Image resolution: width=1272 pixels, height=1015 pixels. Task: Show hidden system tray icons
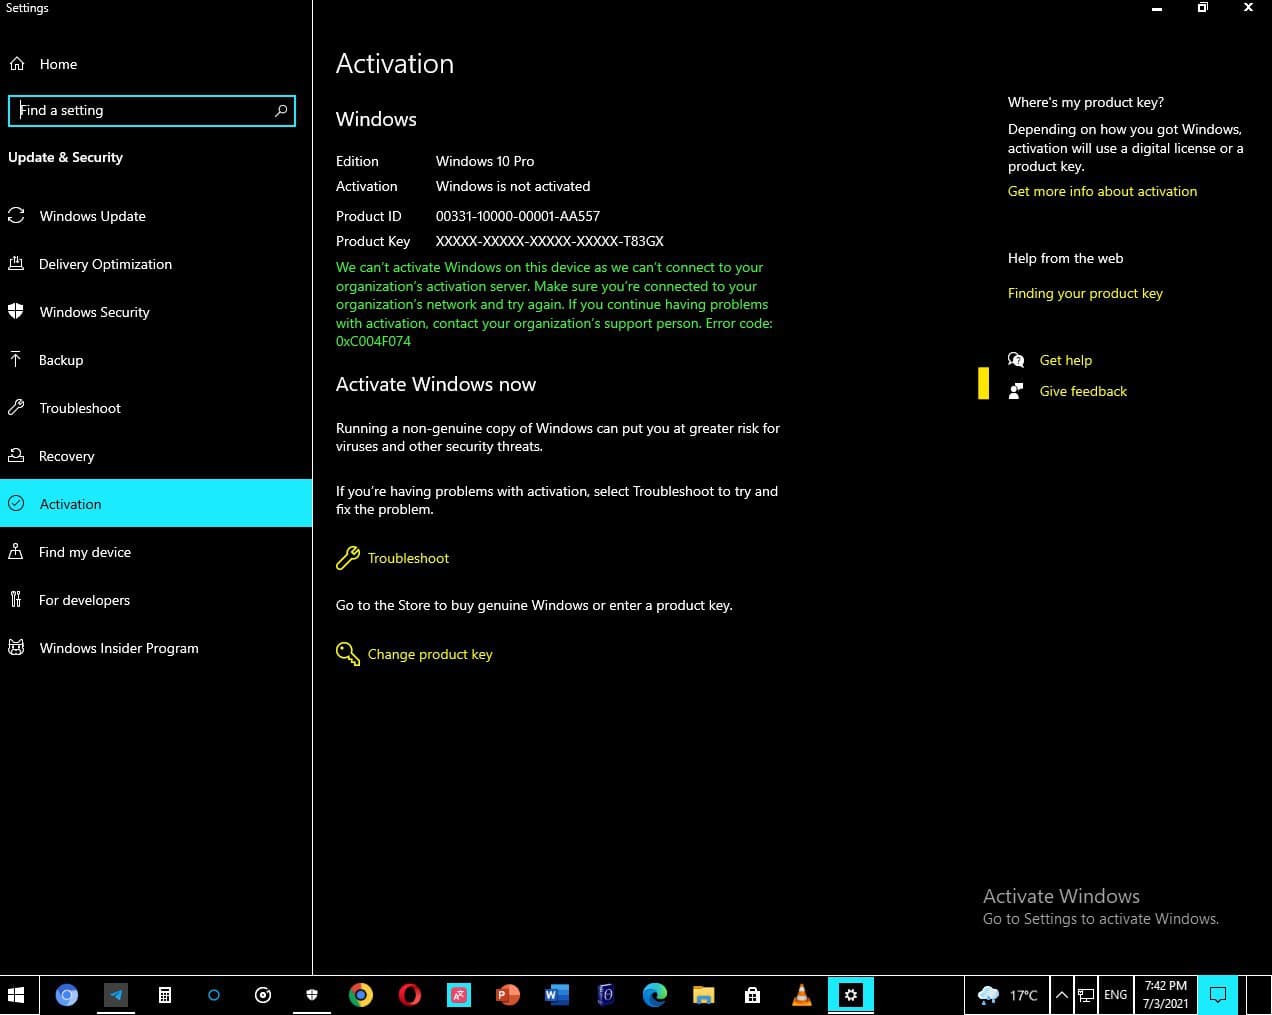pos(1061,995)
